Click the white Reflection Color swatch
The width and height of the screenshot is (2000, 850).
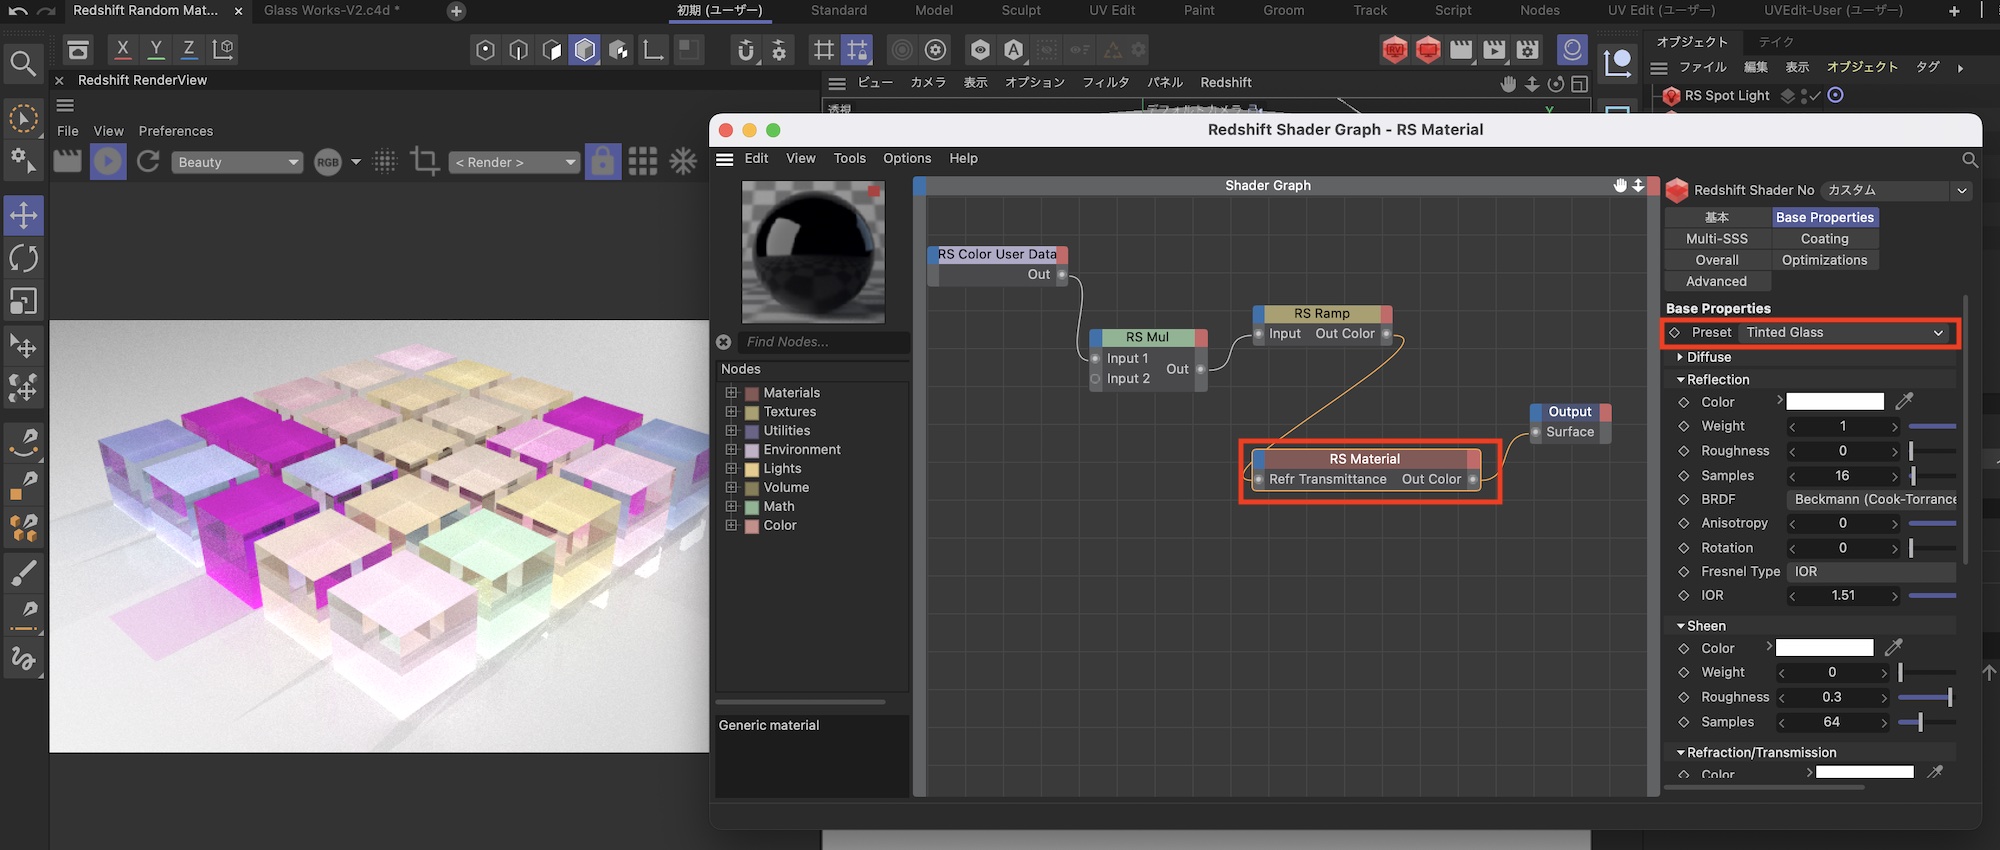tap(1834, 402)
